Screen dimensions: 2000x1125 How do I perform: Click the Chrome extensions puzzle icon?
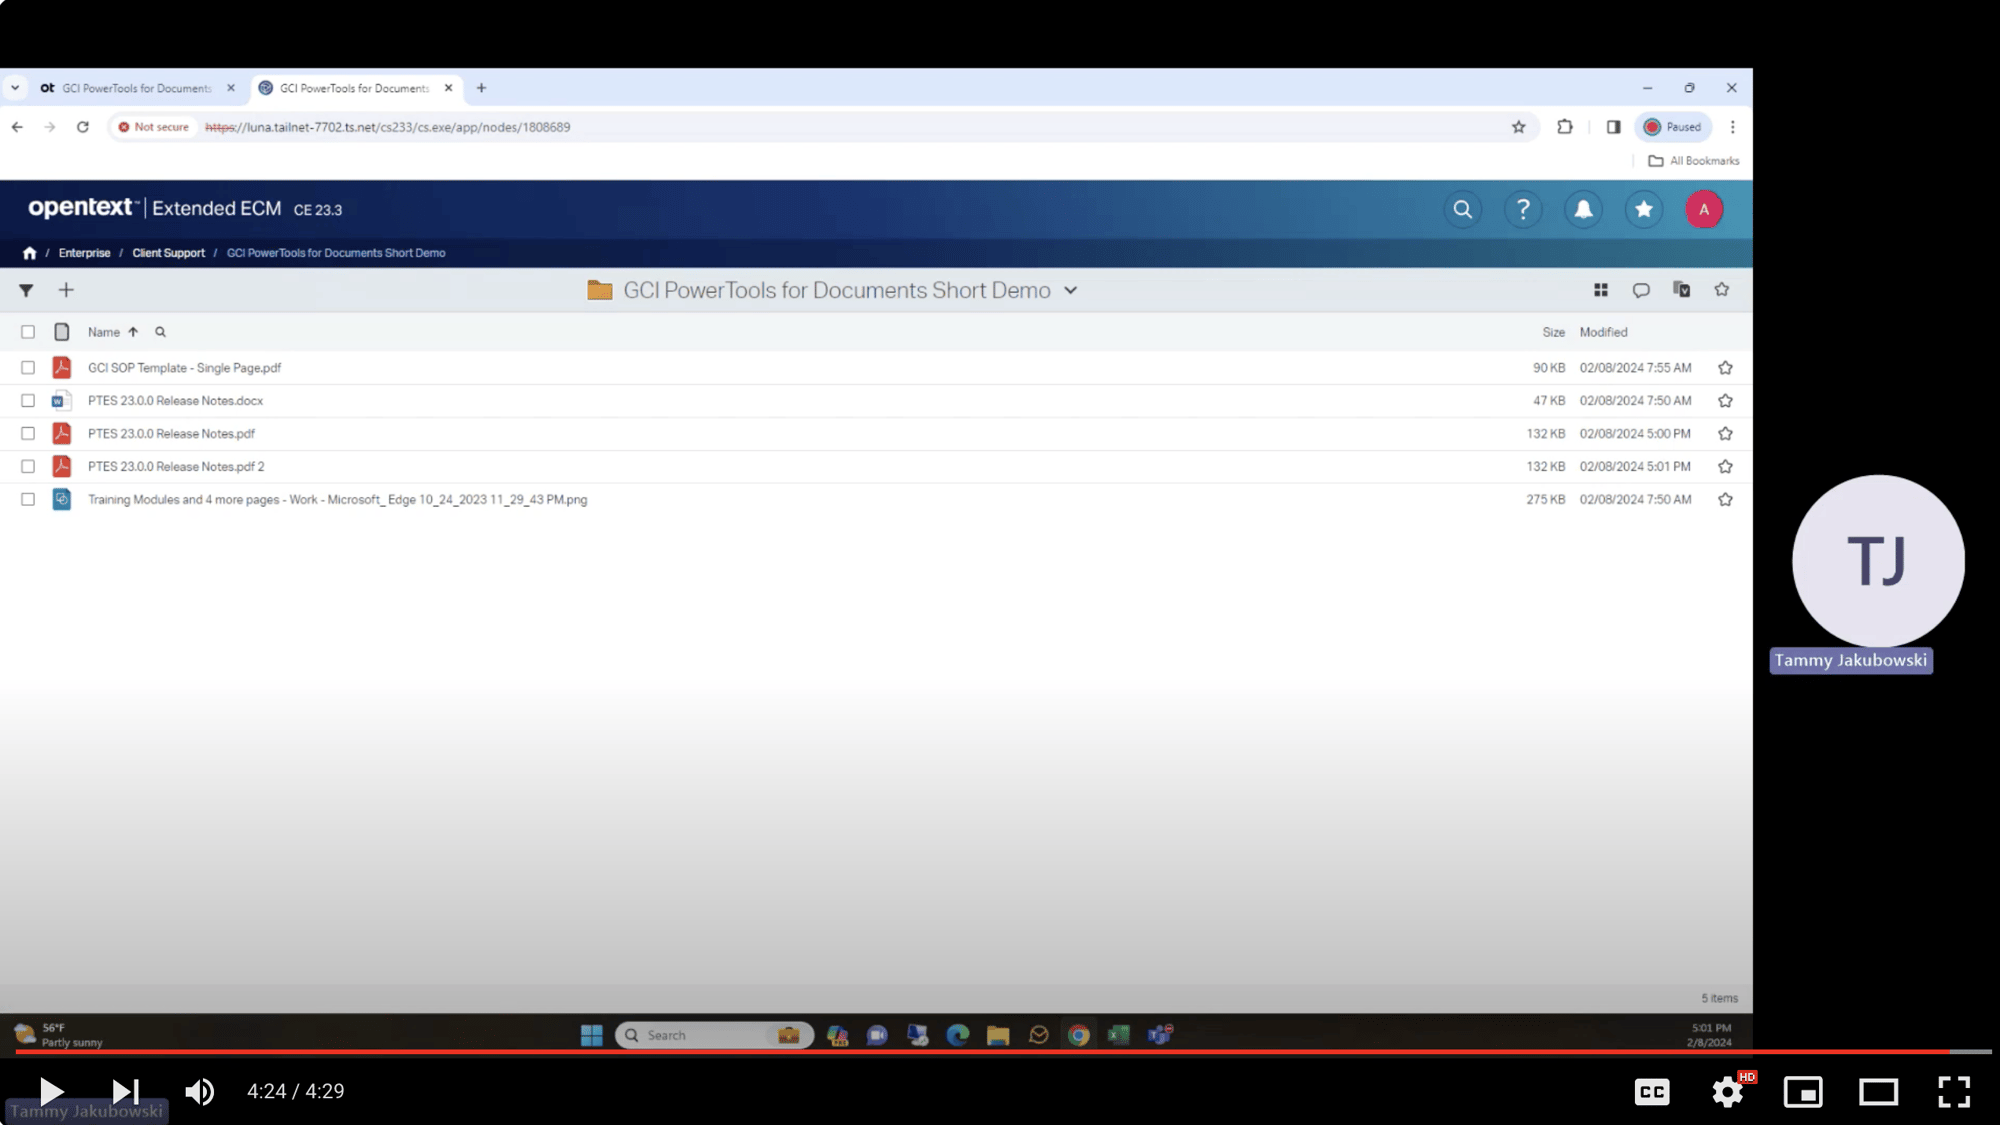point(1564,127)
